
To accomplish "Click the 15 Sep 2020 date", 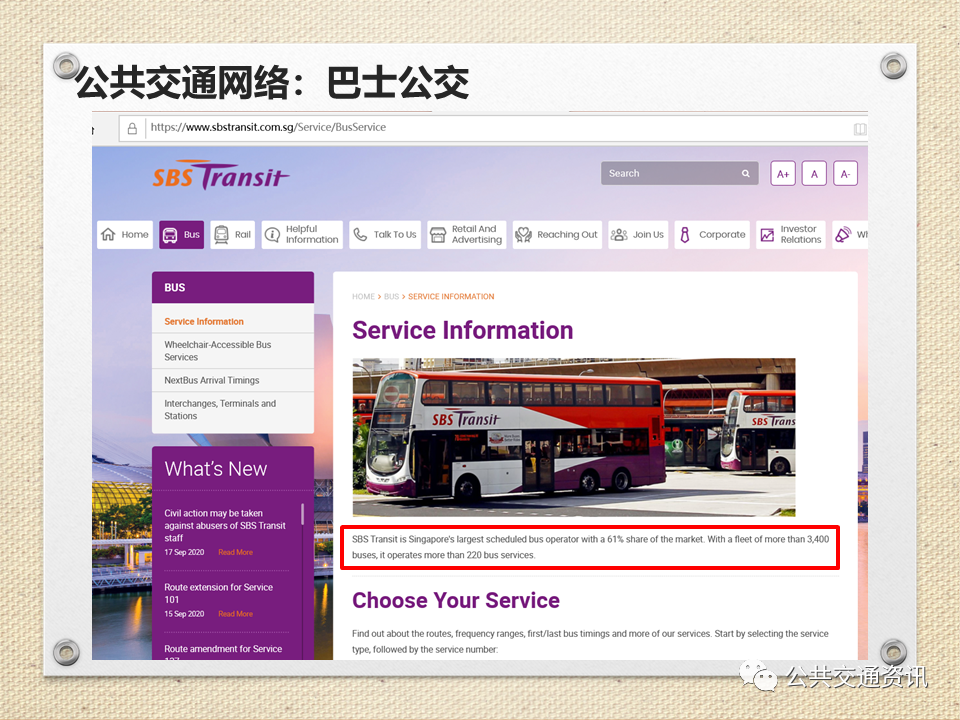I will (x=184, y=614).
